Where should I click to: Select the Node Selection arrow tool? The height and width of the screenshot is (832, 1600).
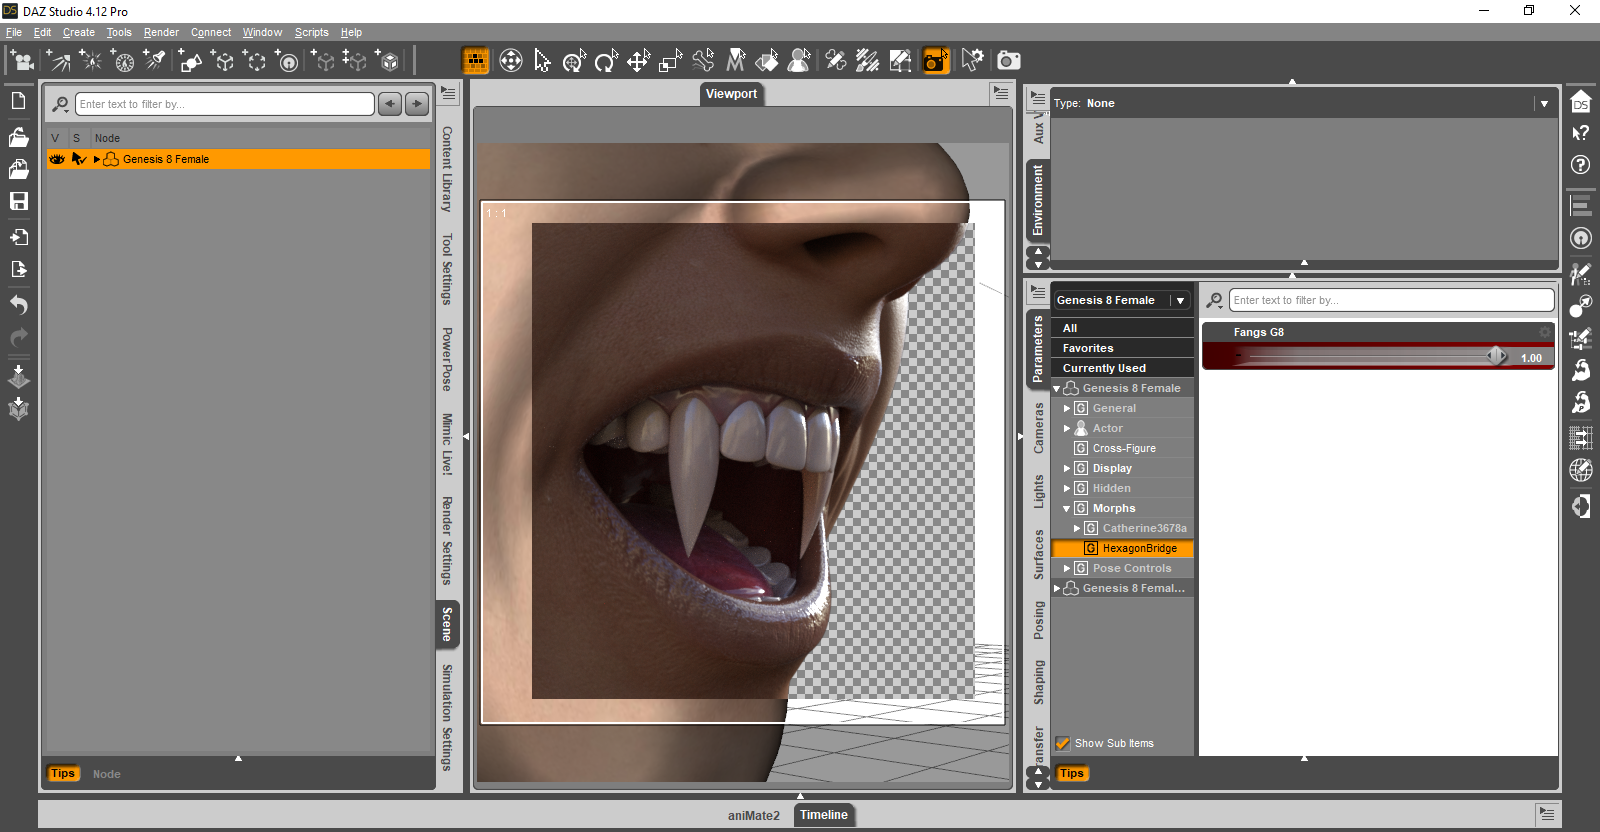coord(542,61)
